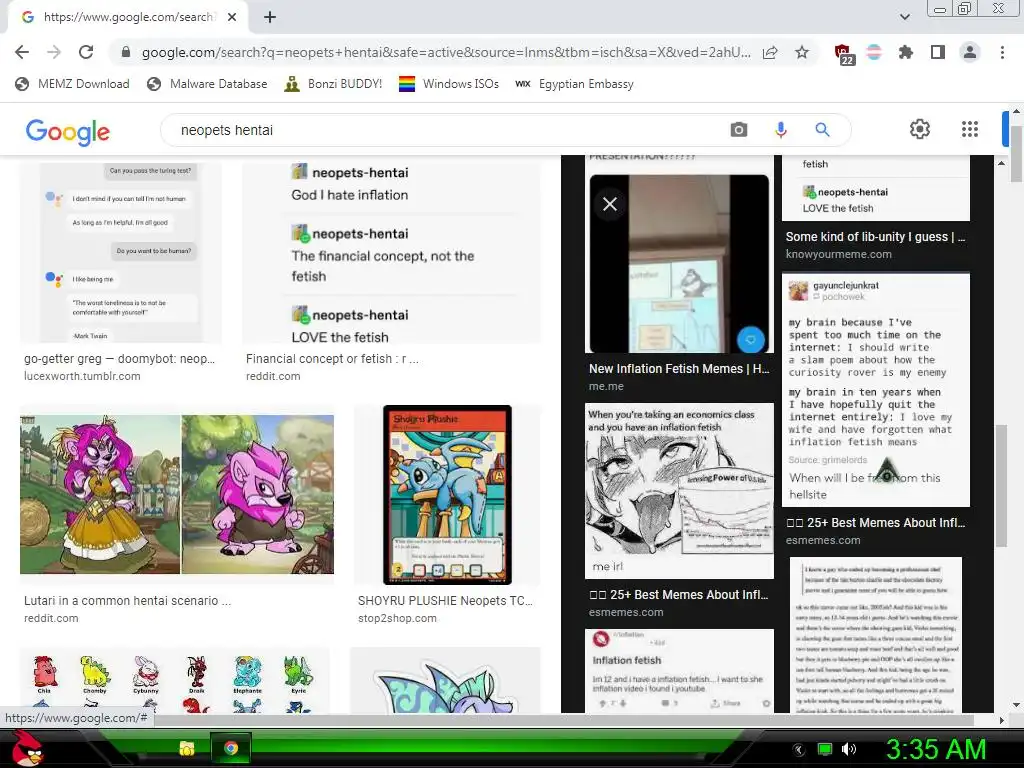This screenshot has width=1024, height=768.
Task: Show hidden tray icons arrow
Action: coord(799,749)
